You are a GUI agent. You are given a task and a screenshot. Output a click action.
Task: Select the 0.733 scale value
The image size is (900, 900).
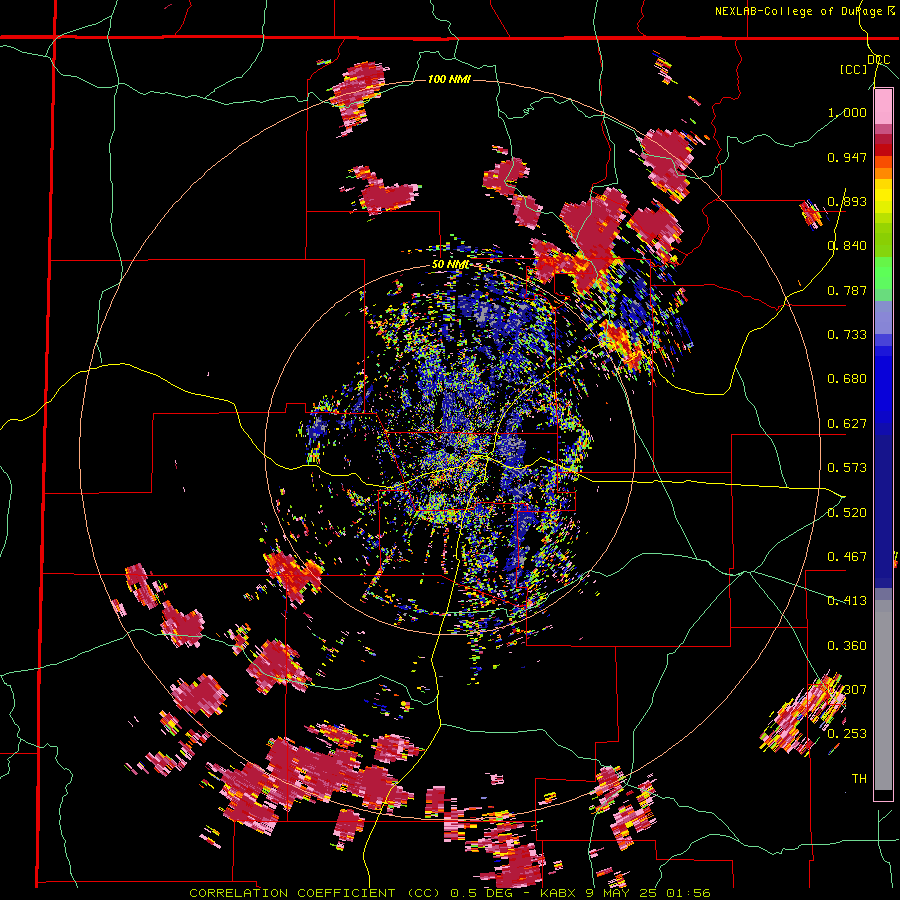tap(847, 335)
